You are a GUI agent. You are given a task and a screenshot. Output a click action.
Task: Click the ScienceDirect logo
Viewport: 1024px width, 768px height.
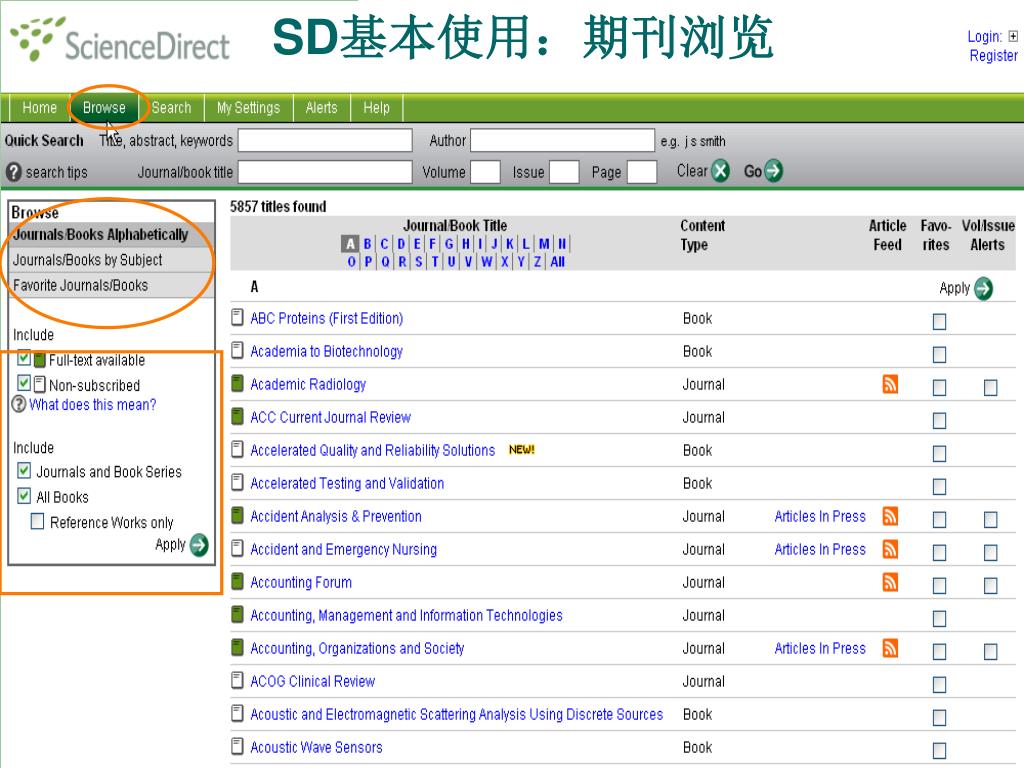point(120,40)
